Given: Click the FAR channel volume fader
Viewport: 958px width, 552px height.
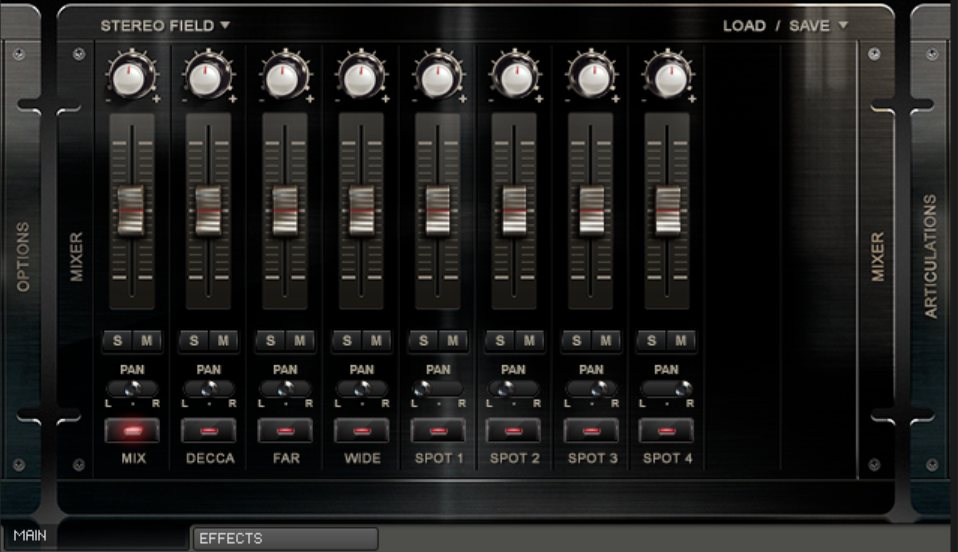Looking at the screenshot, I should 285,211.
